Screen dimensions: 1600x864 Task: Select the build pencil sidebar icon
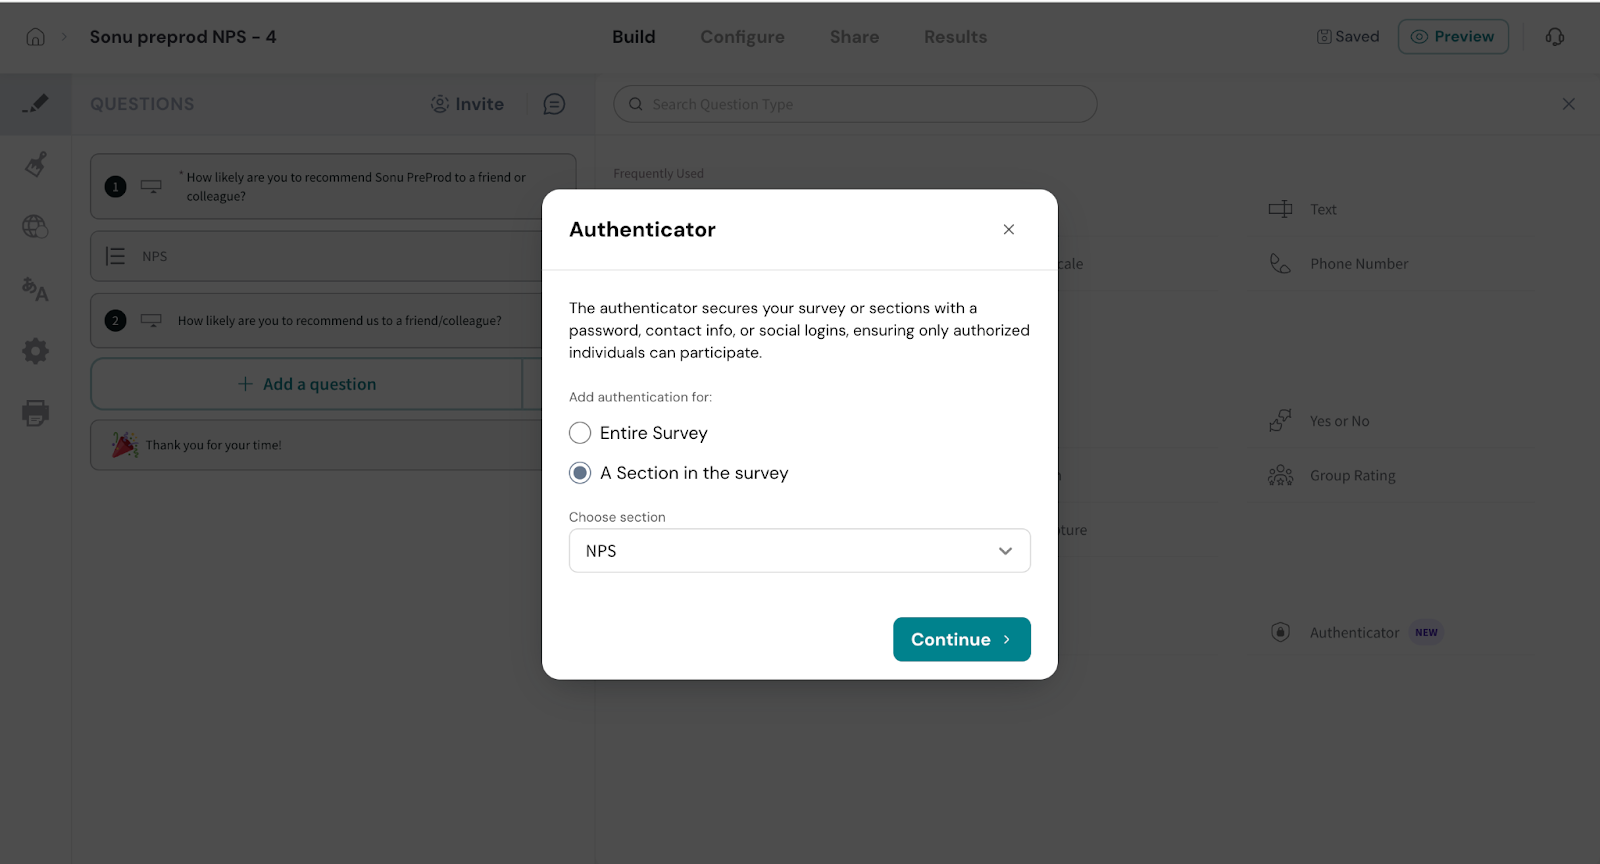point(35,103)
